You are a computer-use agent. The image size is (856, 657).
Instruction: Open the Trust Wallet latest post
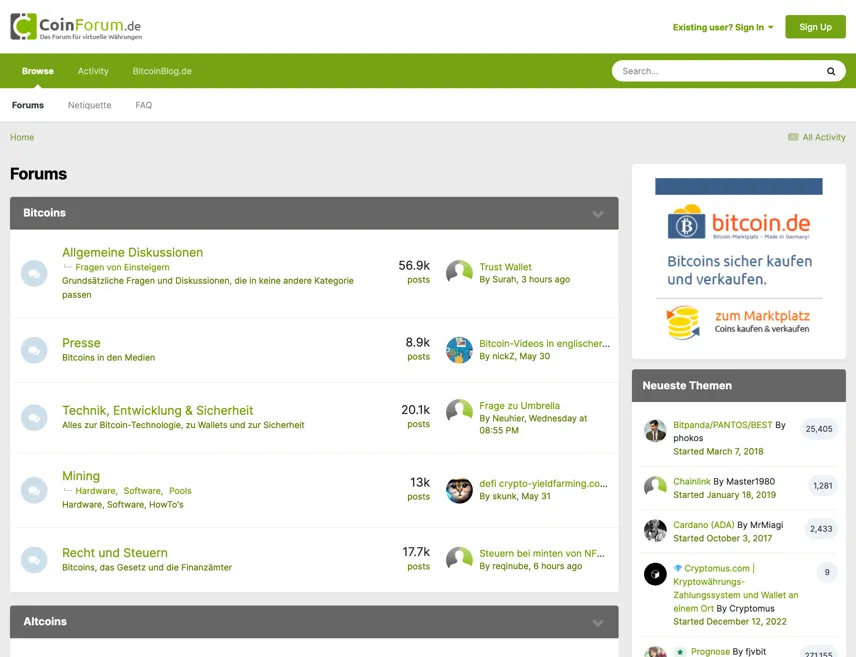505,267
